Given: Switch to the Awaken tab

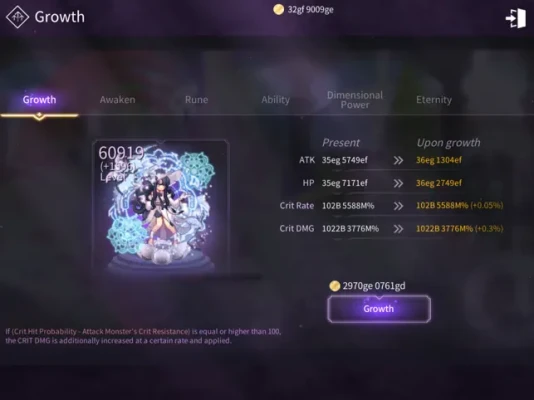Looking at the screenshot, I should tap(117, 100).
